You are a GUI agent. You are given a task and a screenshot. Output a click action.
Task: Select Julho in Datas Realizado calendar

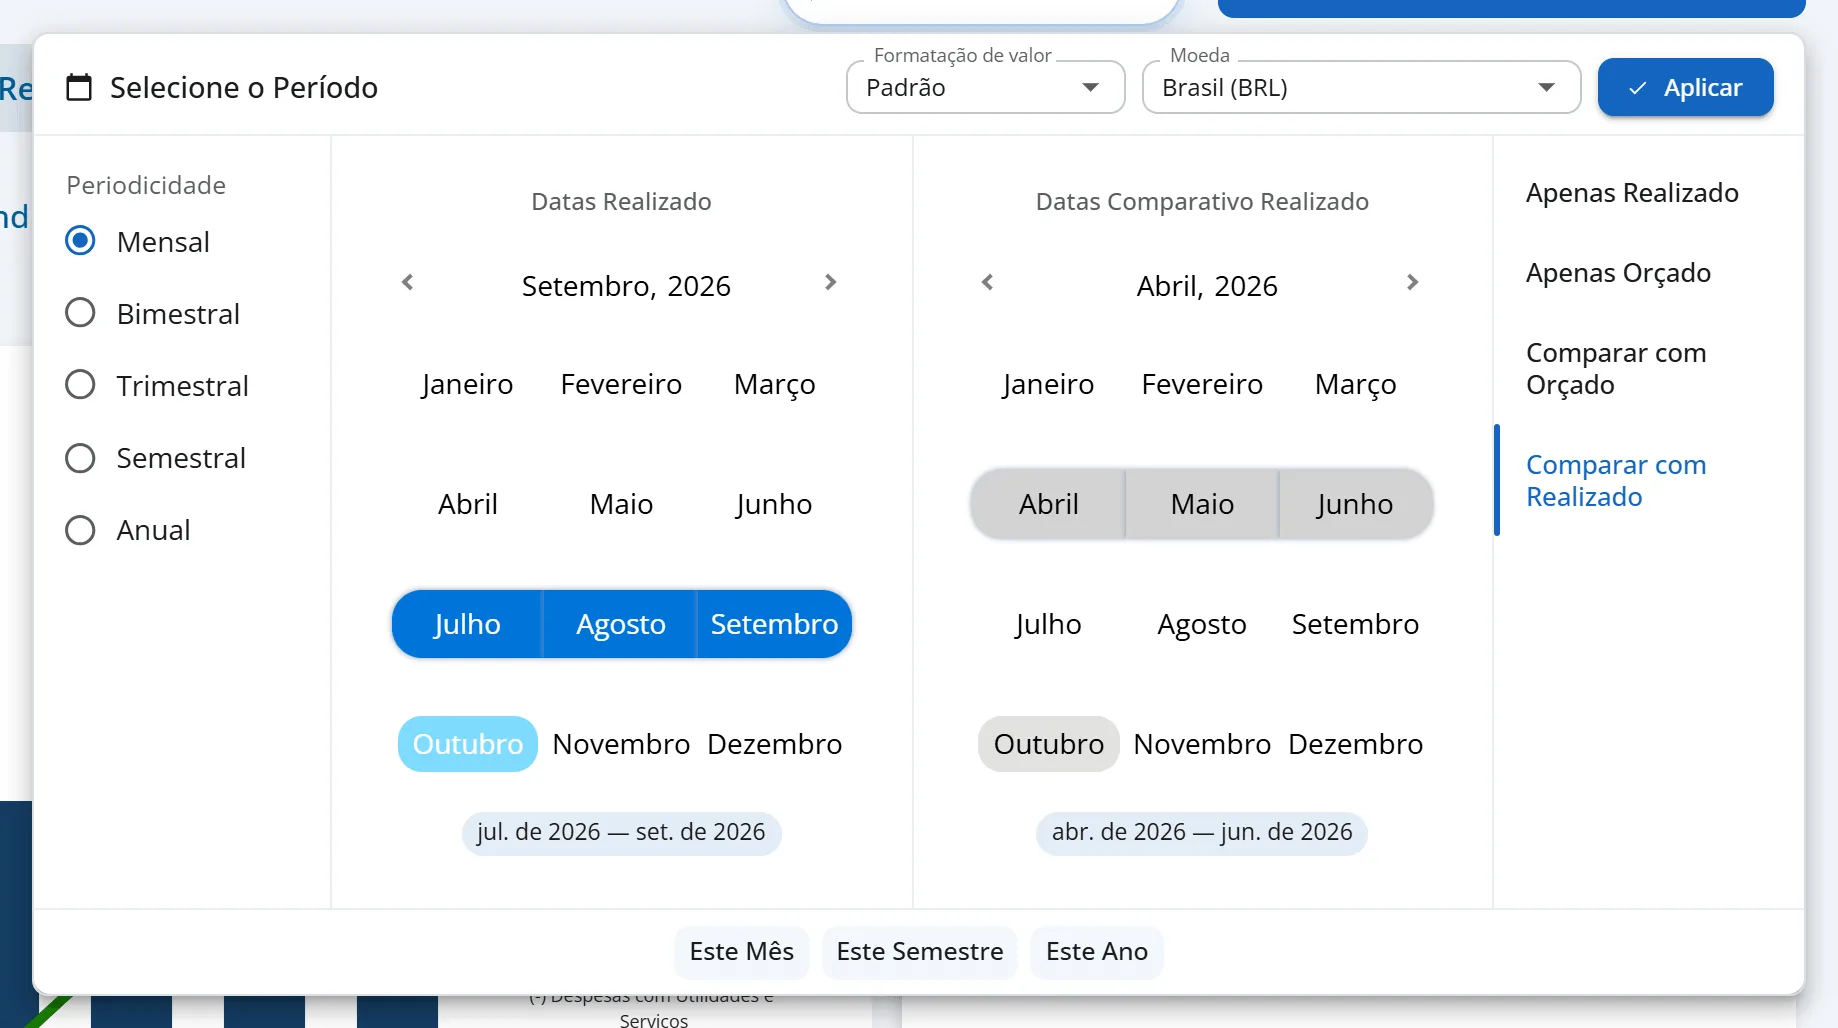click(467, 624)
